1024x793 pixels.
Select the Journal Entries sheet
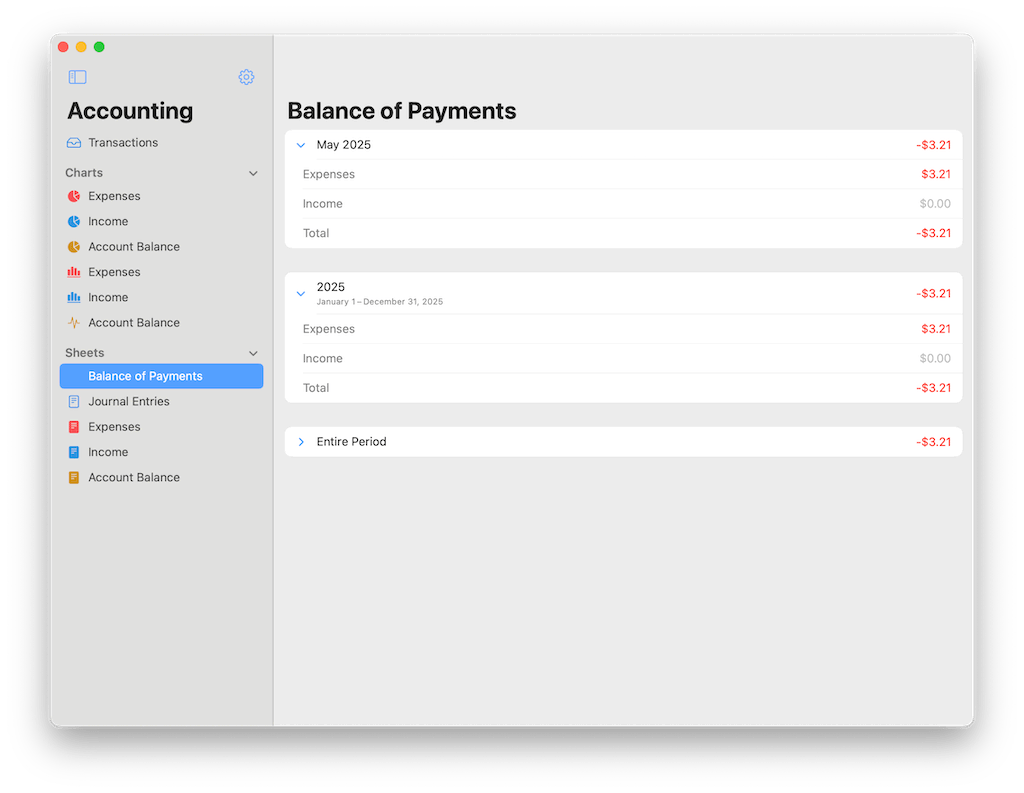(128, 402)
